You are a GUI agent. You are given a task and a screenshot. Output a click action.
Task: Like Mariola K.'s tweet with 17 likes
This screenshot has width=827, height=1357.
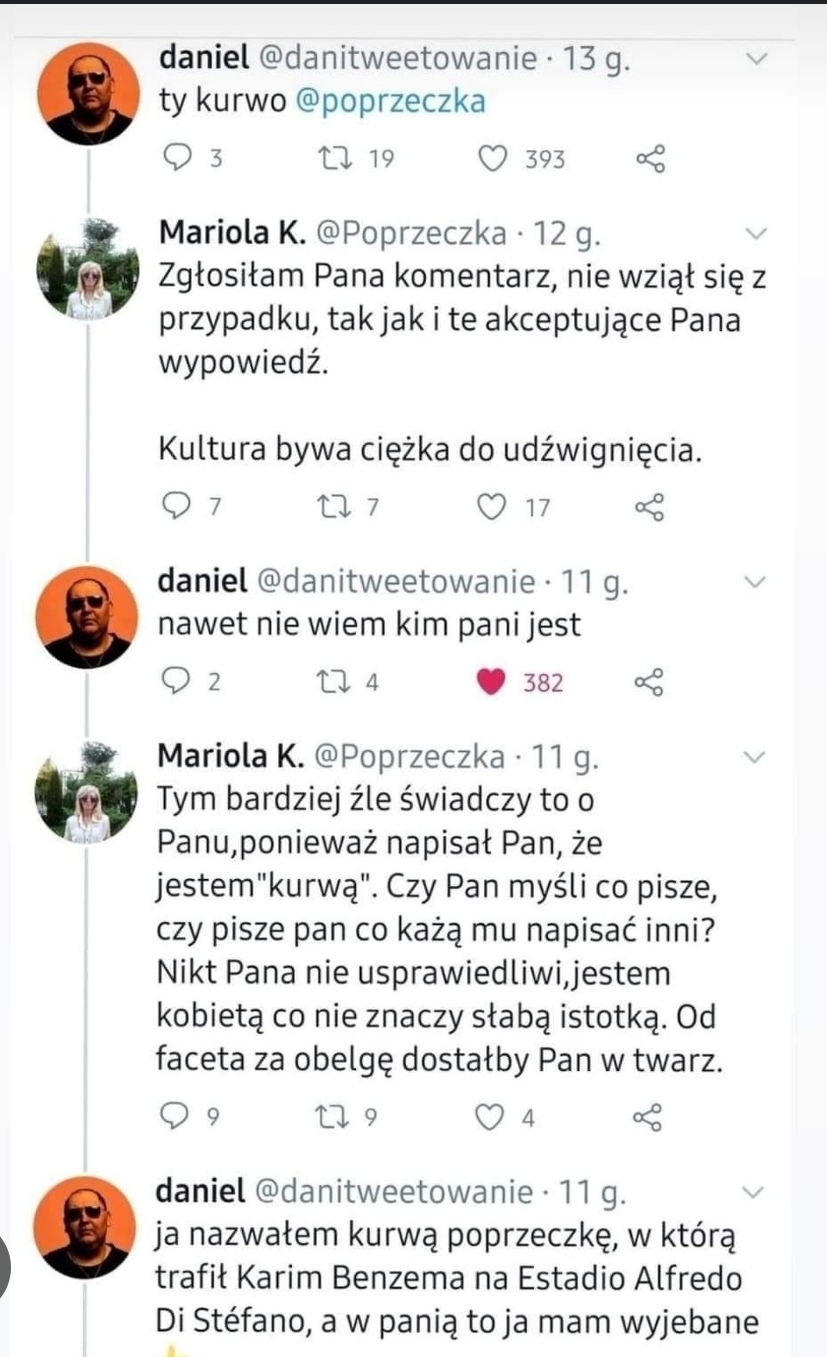491,508
